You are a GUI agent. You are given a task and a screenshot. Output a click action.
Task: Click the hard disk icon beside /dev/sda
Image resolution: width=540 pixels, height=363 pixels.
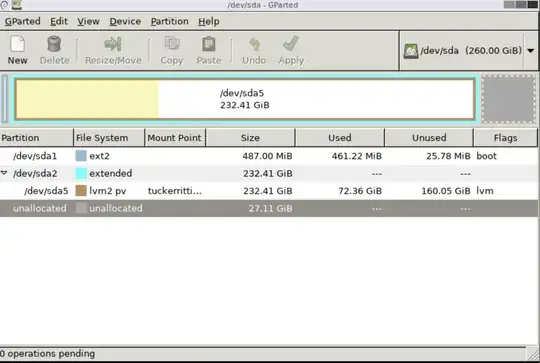(x=411, y=51)
